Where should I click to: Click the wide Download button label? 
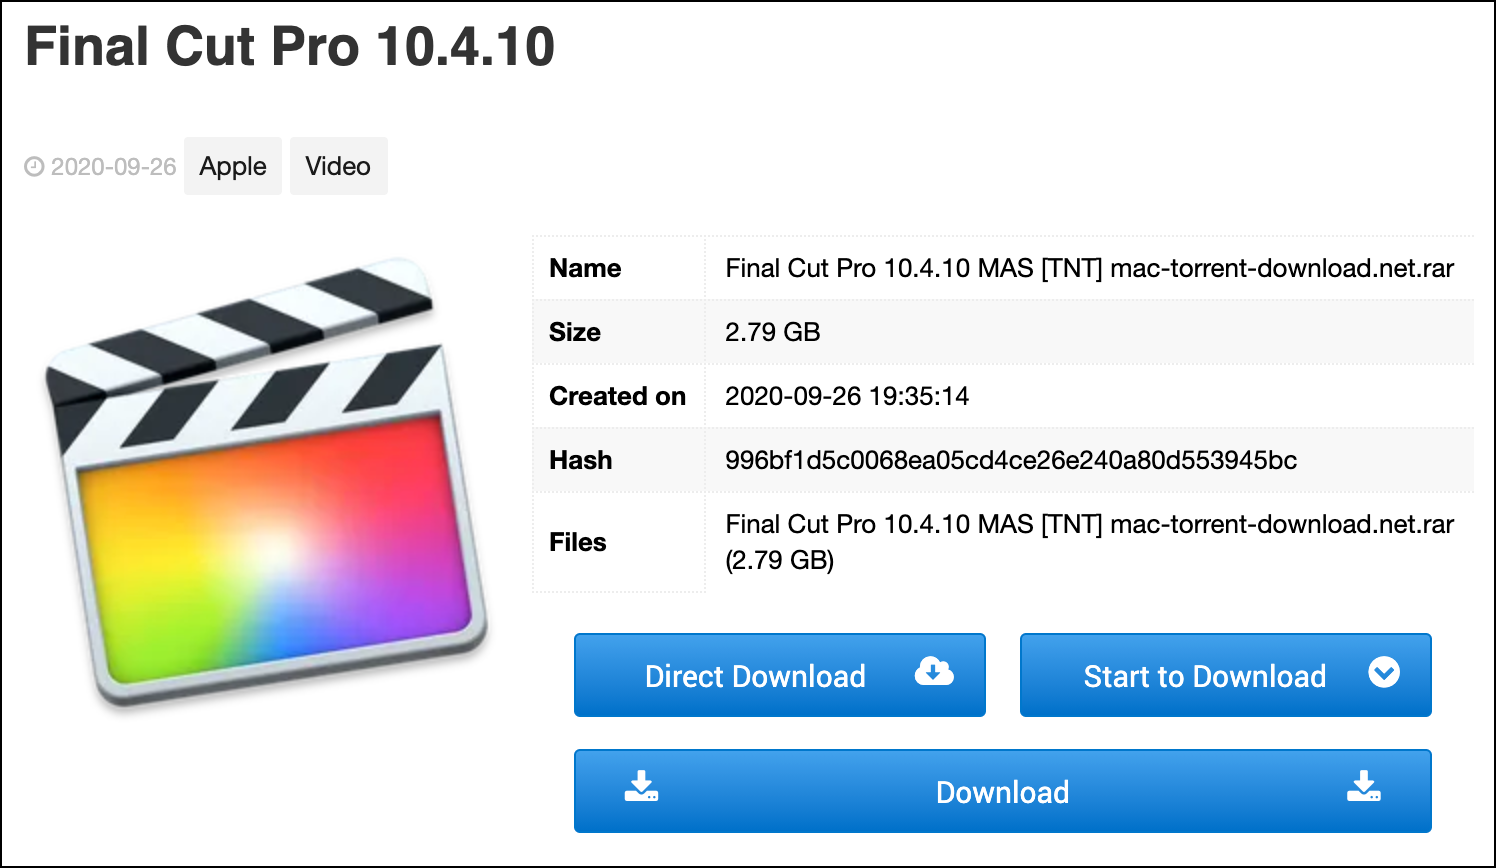pyautogui.click(x=1002, y=793)
